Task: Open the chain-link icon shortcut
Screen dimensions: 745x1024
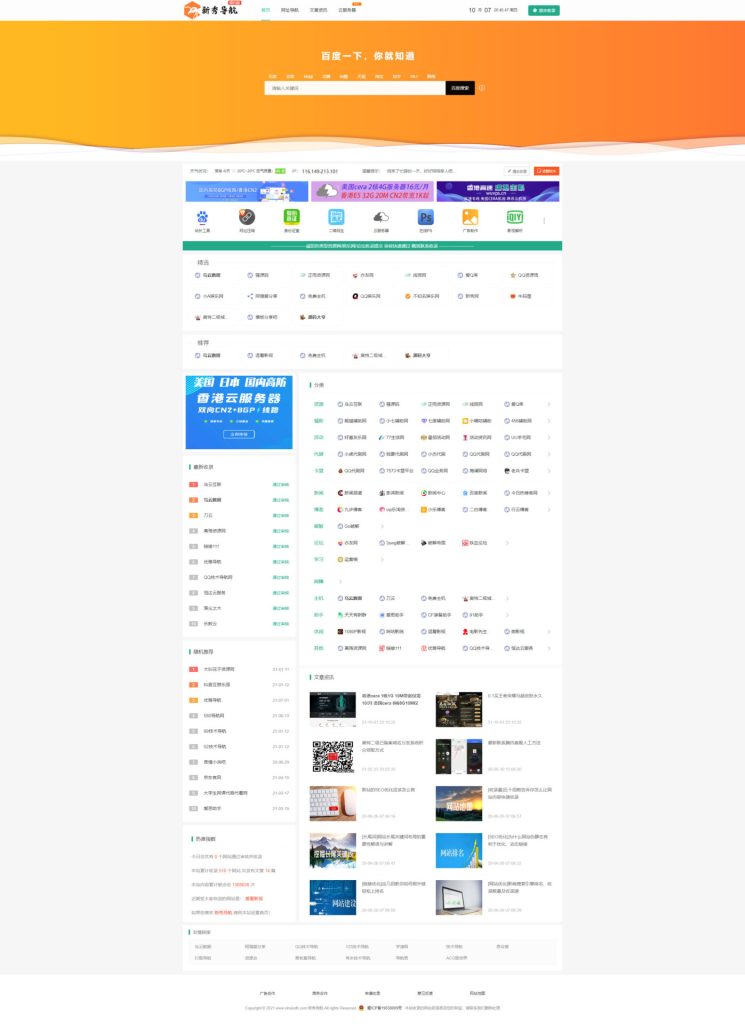Action: [247, 217]
